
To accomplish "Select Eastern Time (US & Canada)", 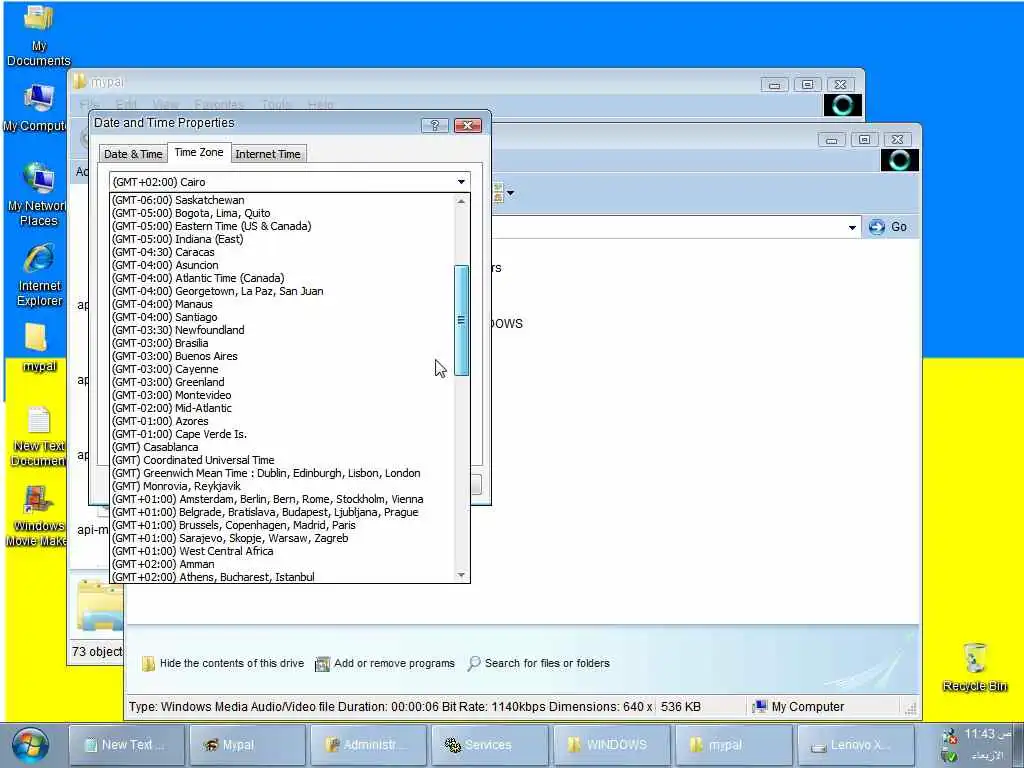I will tap(282, 227).
